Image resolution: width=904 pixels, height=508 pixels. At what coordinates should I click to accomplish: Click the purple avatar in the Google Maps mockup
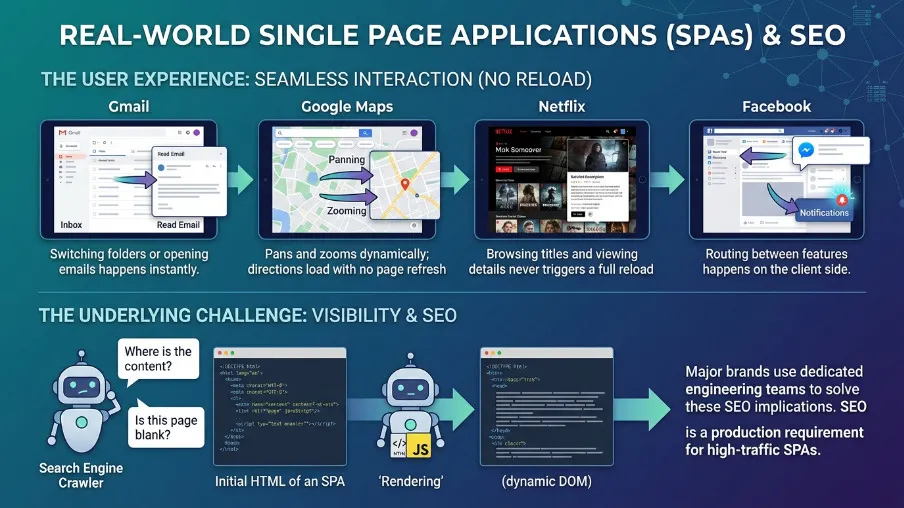tap(413, 133)
